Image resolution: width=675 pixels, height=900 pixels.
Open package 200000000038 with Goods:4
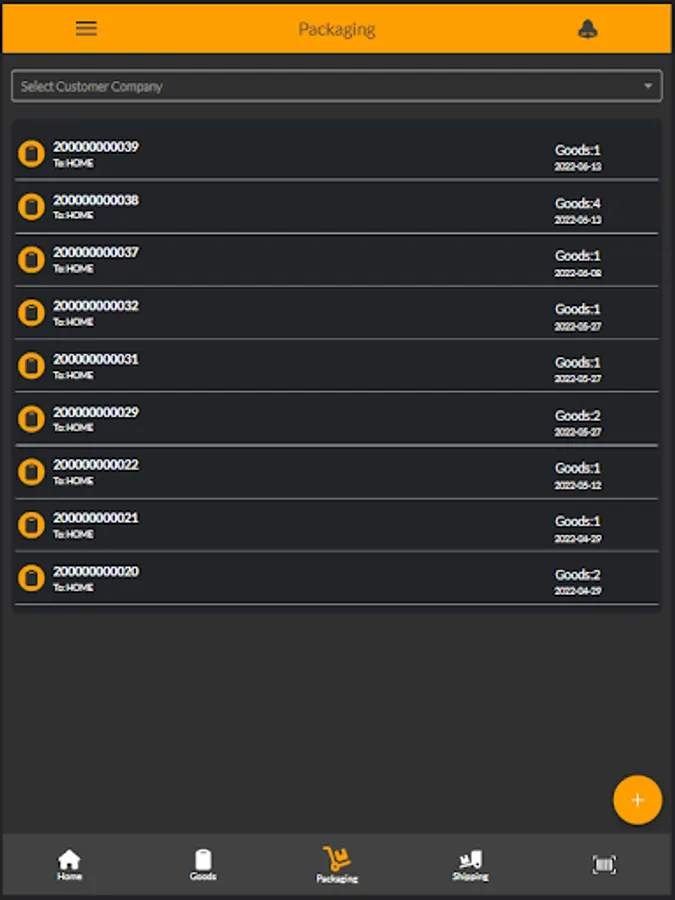337,207
